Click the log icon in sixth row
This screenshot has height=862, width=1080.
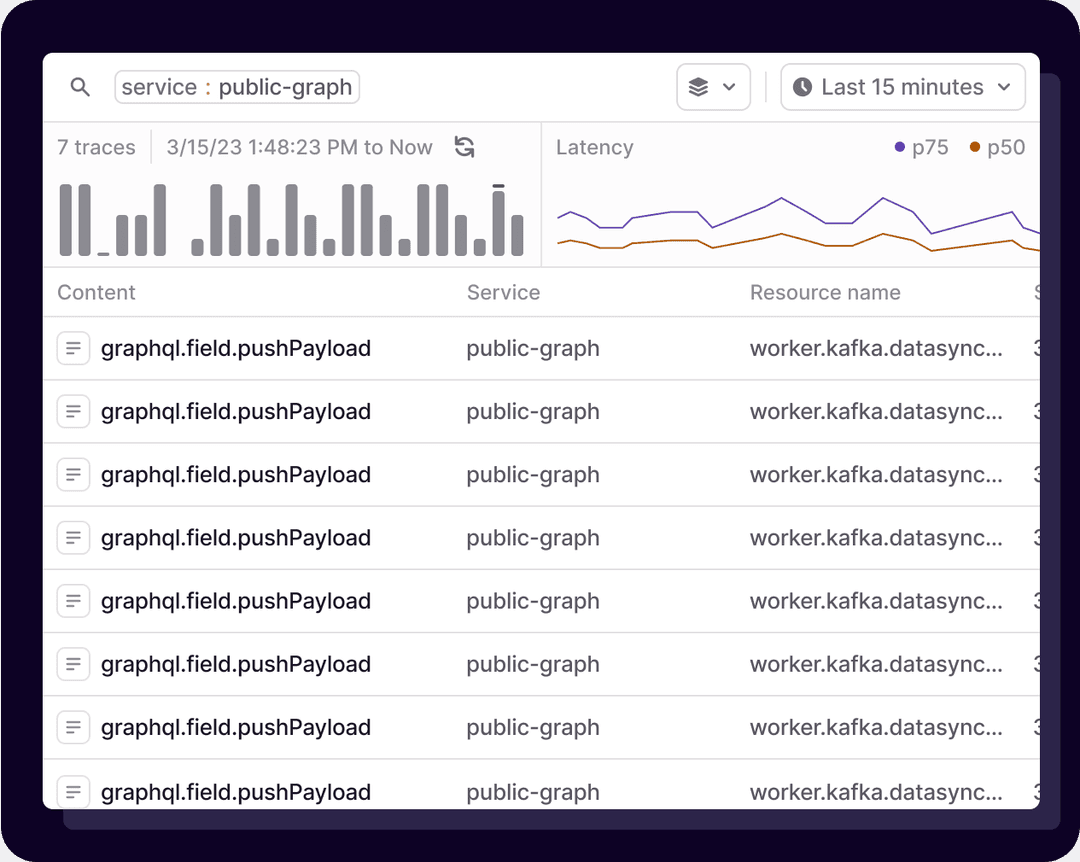pyautogui.click(x=73, y=664)
